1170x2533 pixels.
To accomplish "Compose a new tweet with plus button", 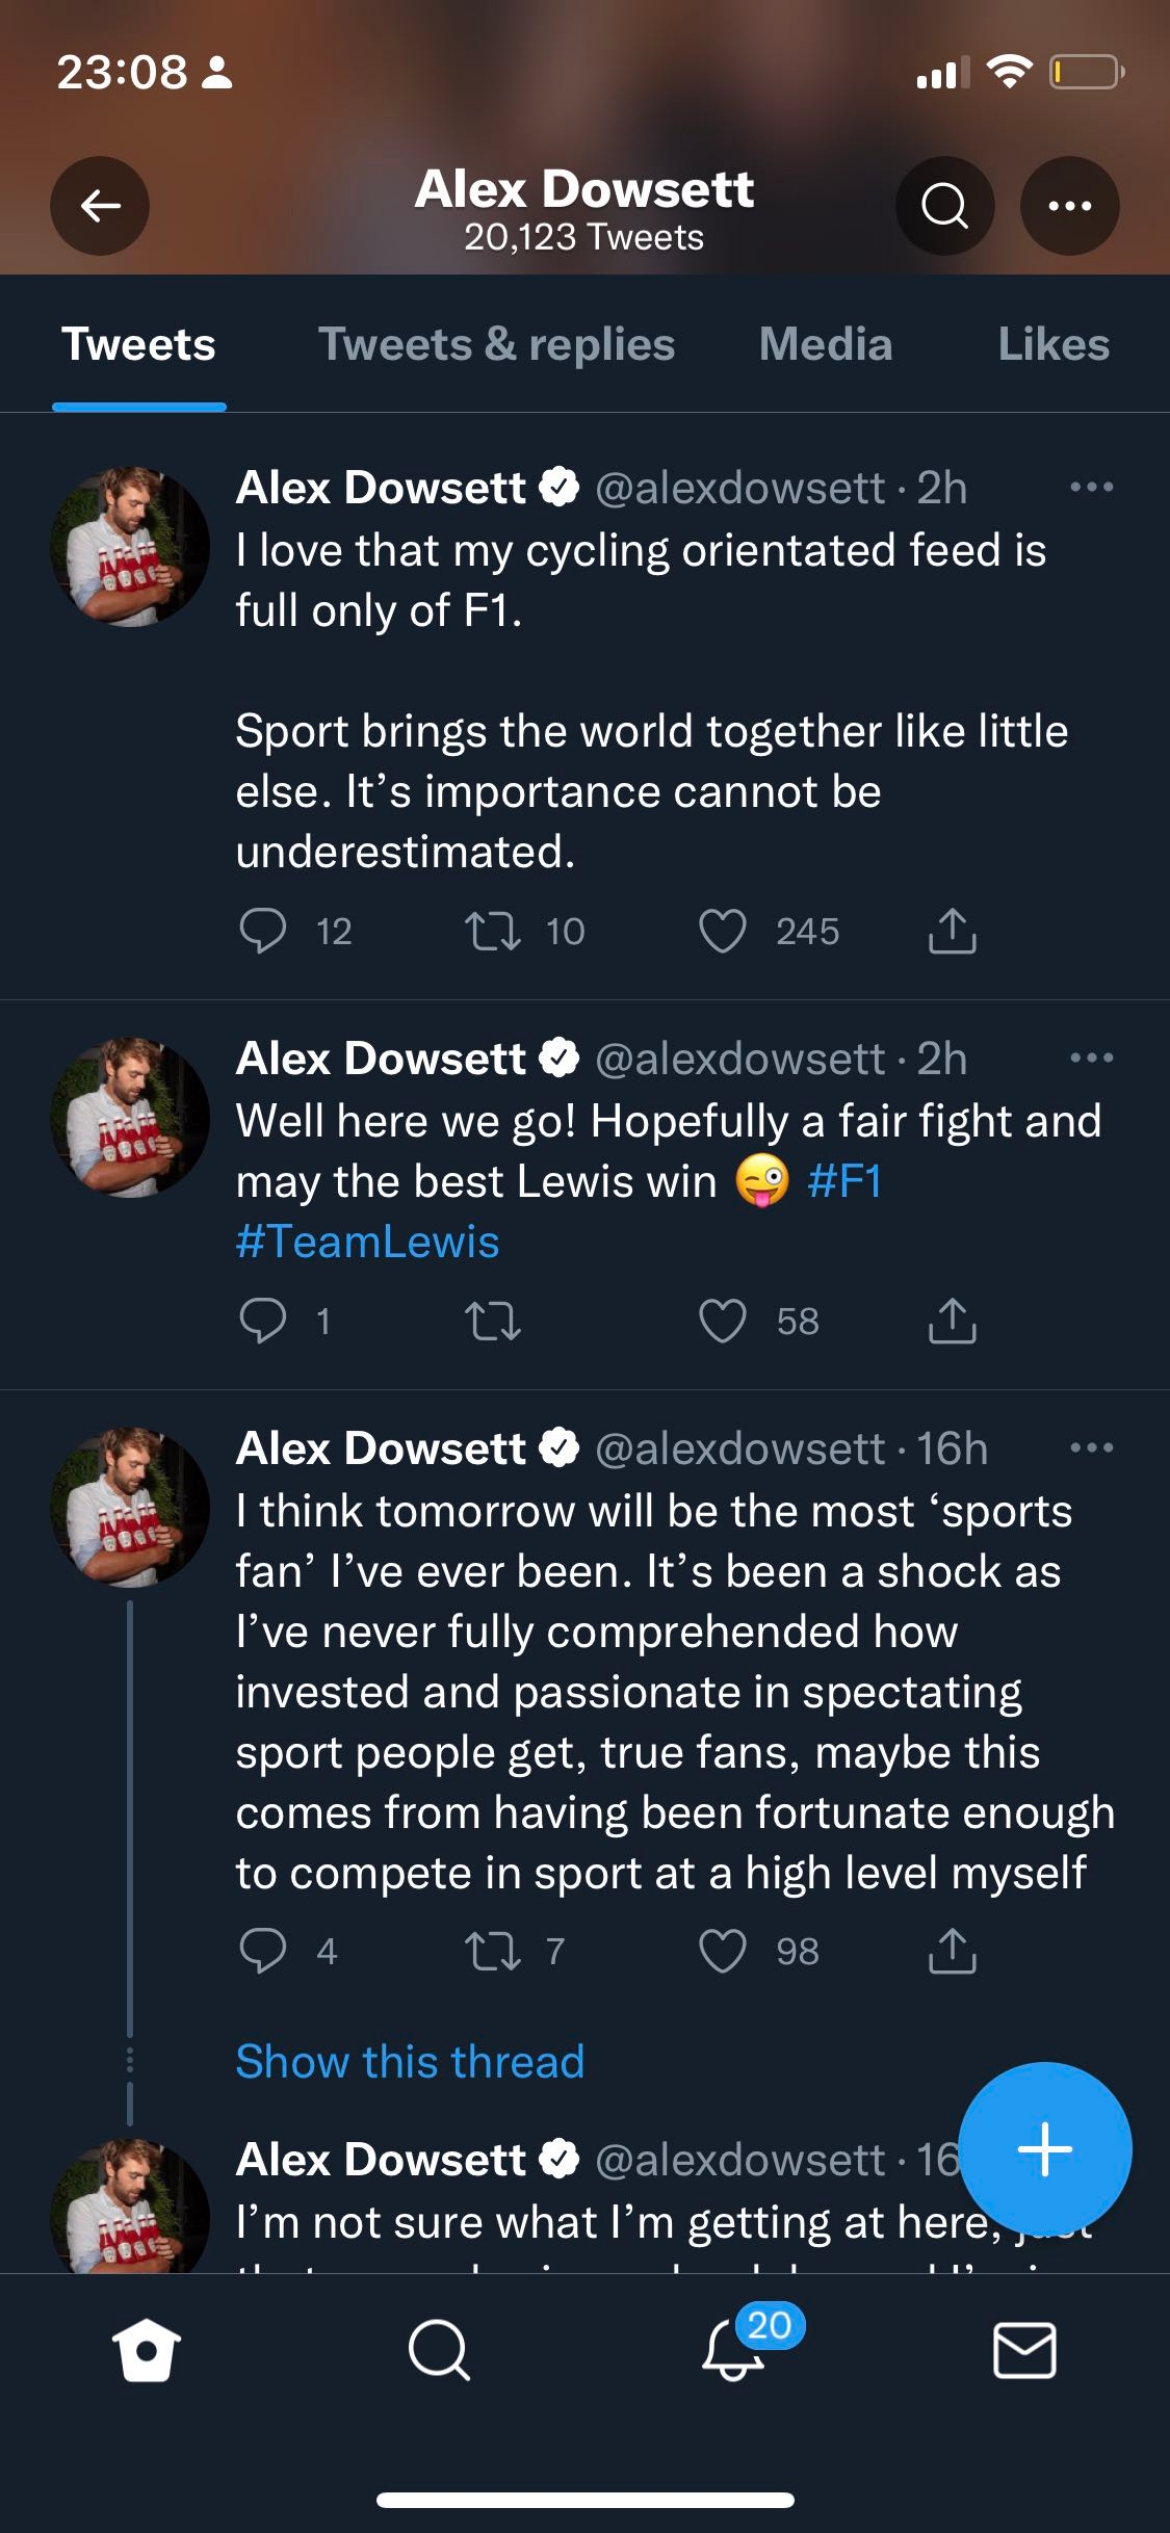I will pyautogui.click(x=1045, y=2148).
